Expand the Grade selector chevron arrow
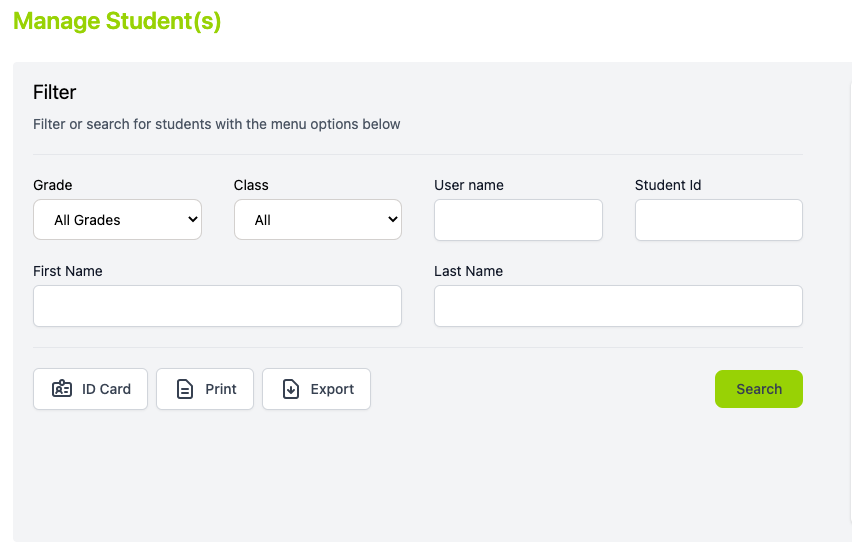This screenshot has width=852, height=553. pyautogui.click(x=192, y=219)
